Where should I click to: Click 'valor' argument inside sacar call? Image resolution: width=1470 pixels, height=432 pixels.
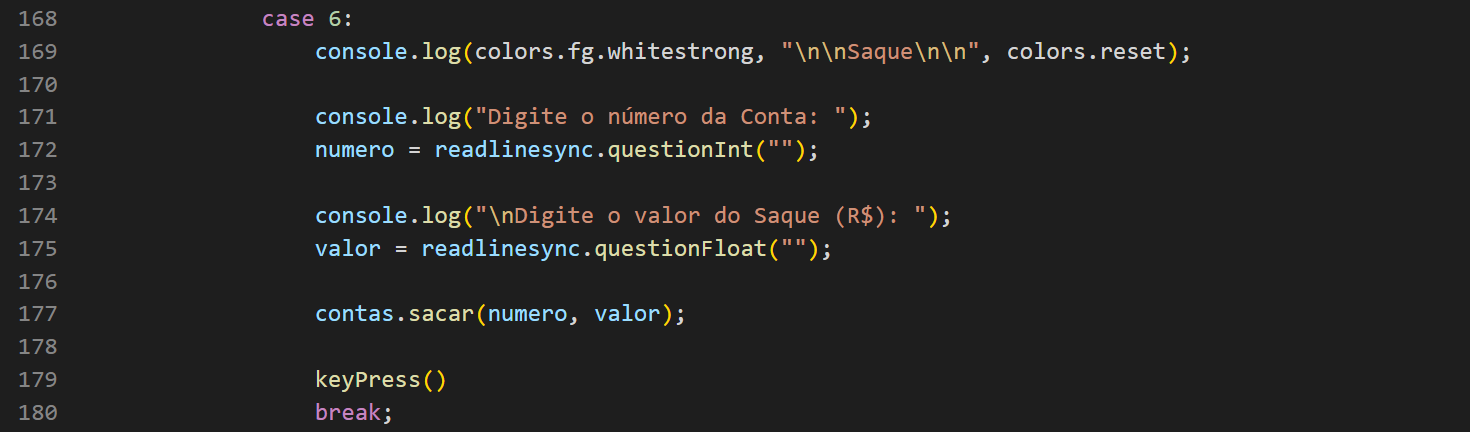(x=627, y=314)
